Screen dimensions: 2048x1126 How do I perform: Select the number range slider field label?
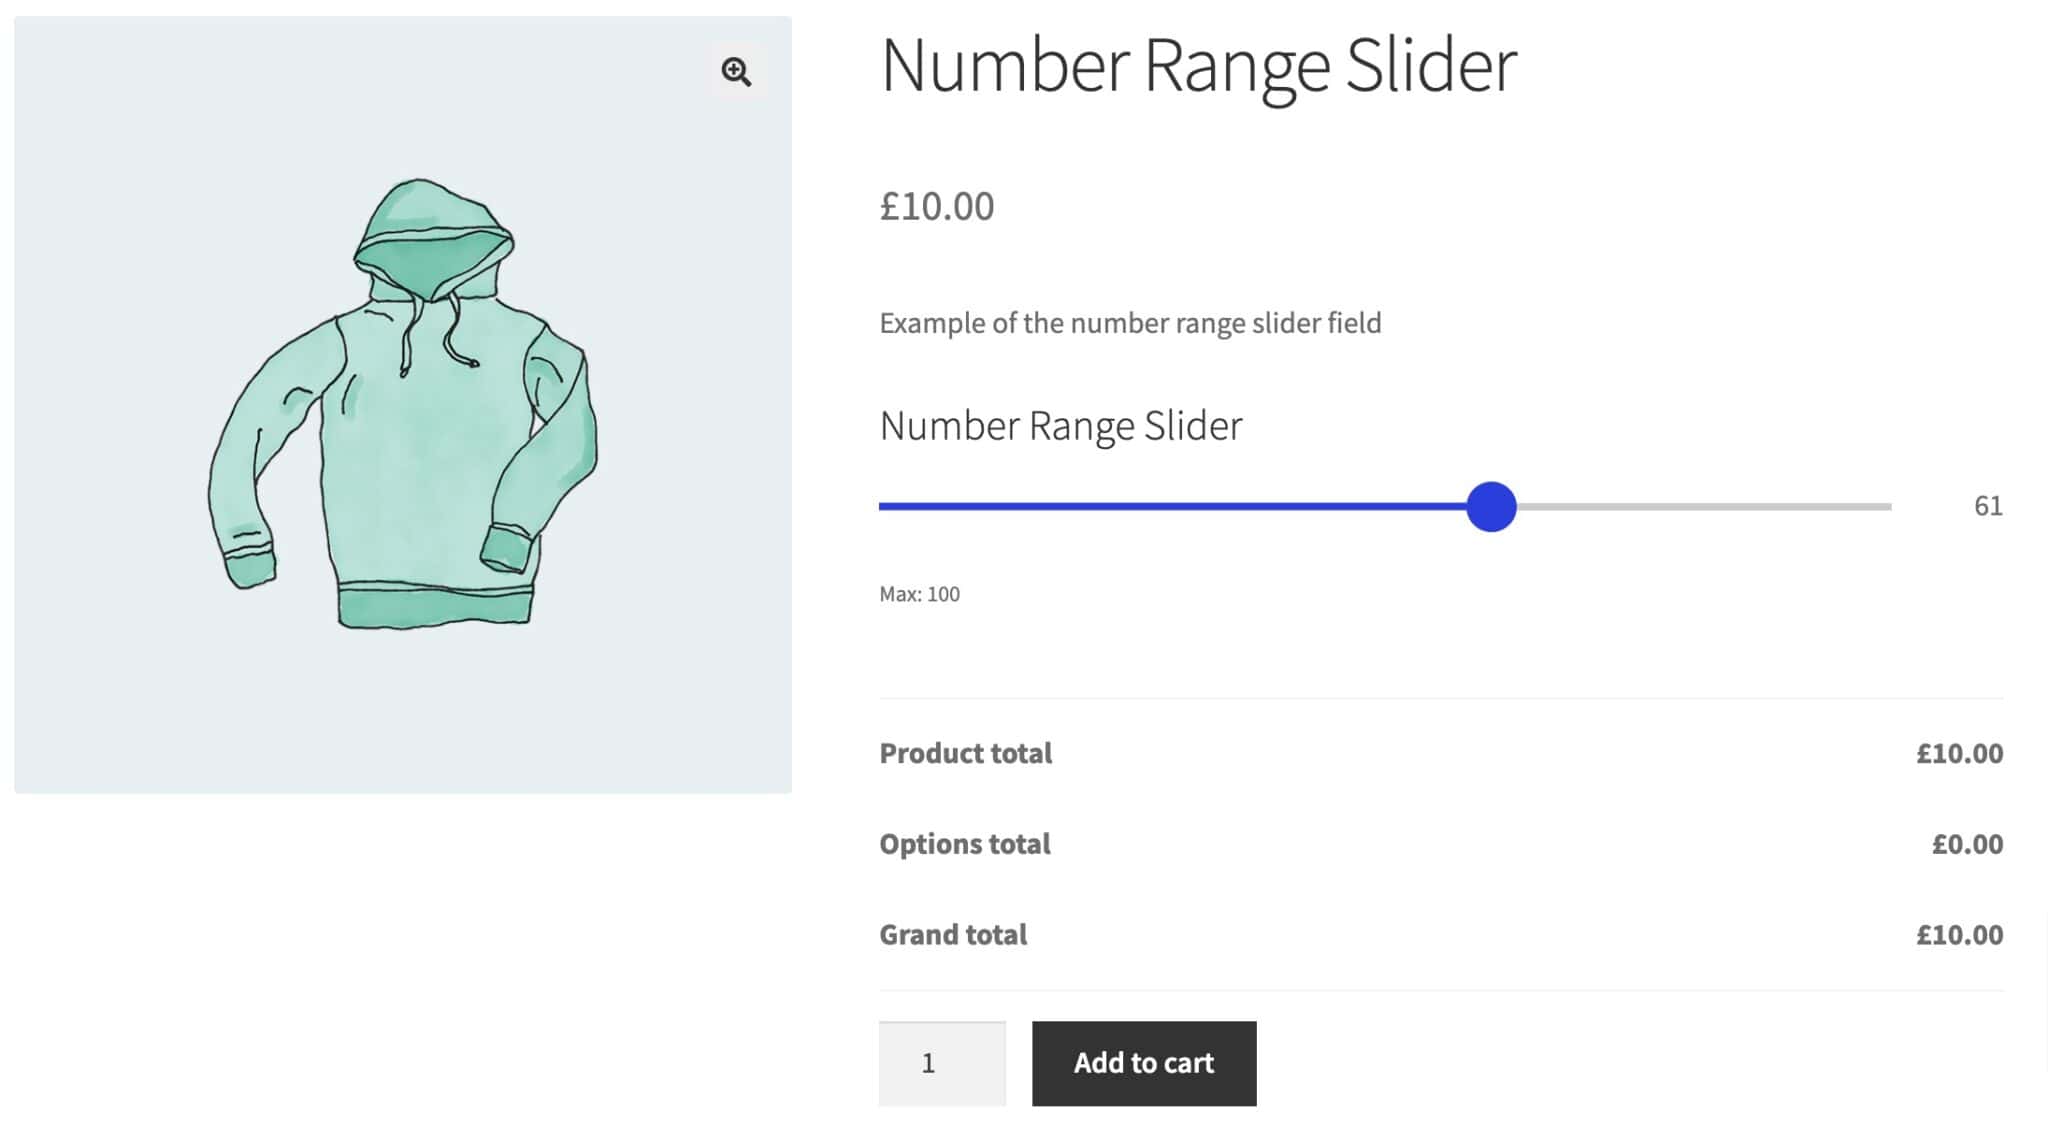pos(1060,424)
